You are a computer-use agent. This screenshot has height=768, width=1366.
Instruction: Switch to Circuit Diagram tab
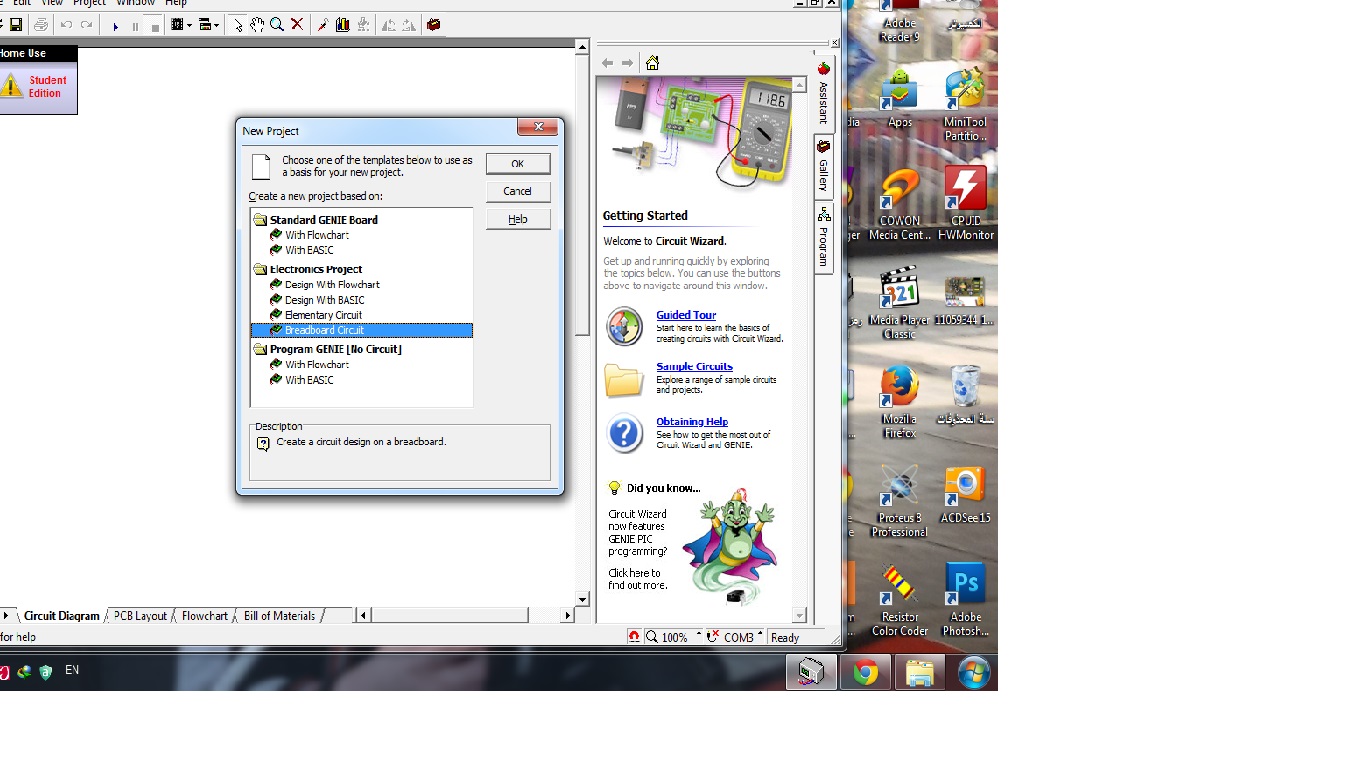point(61,616)
